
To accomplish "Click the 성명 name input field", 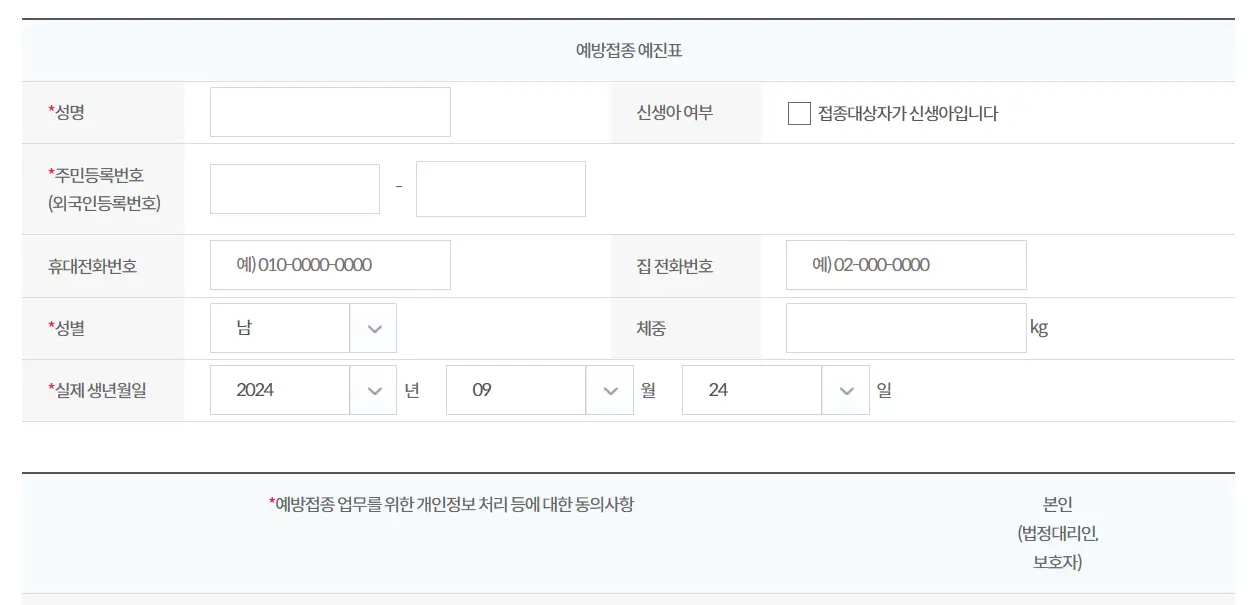I will pos(330,112).
